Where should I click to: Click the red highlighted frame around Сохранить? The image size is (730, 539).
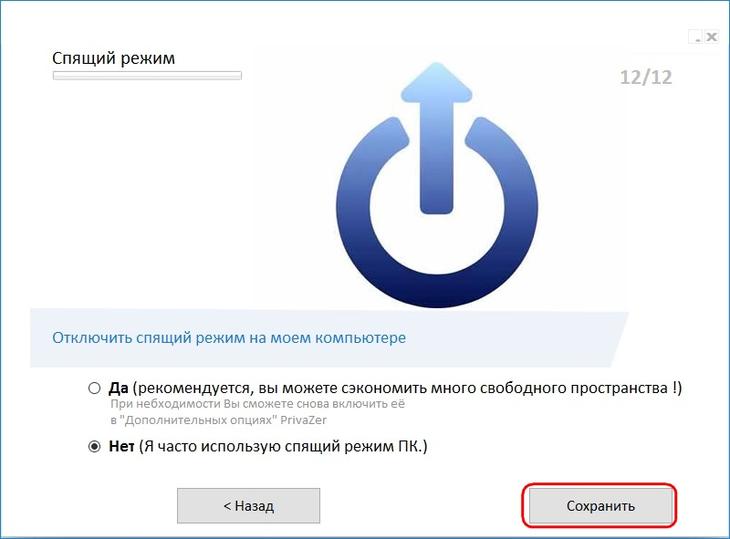599,505
